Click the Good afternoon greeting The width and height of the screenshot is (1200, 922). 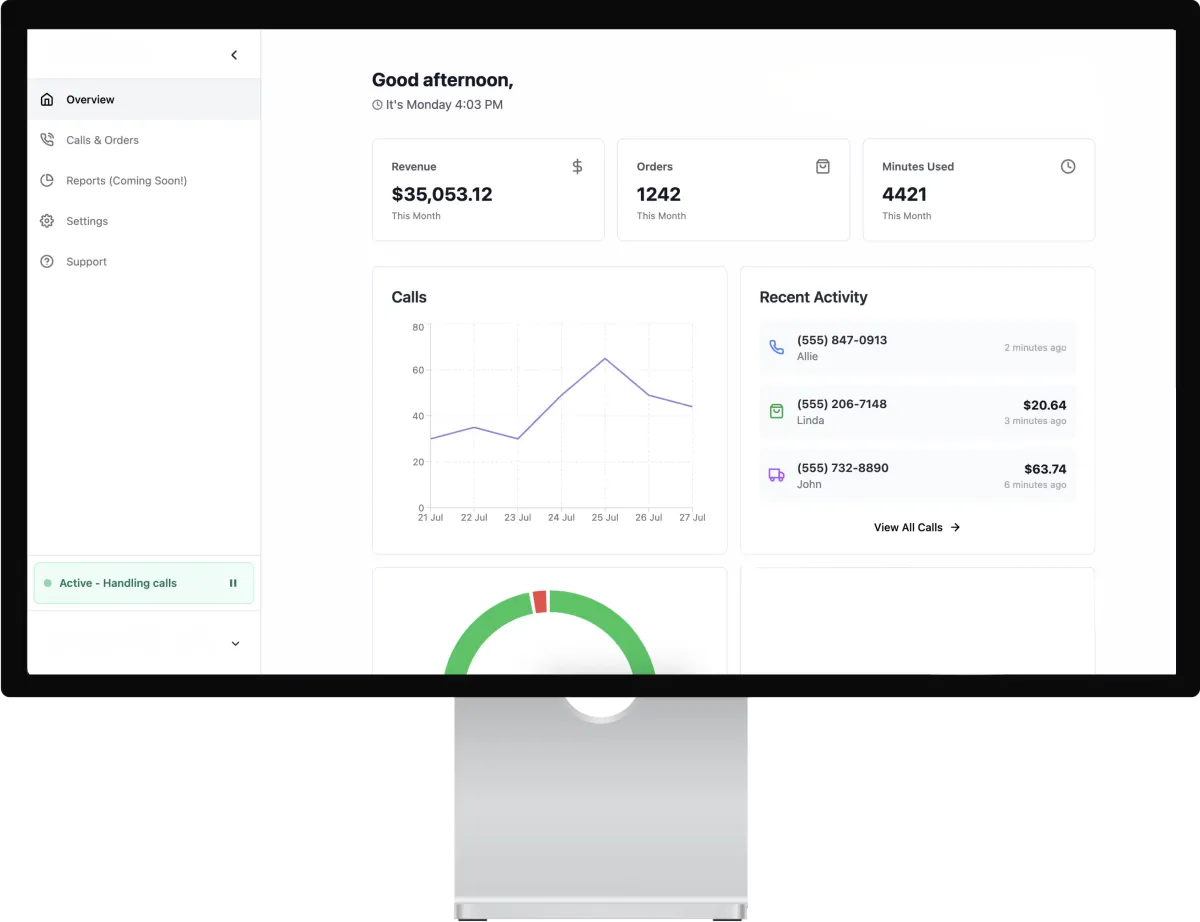[442, 80]
